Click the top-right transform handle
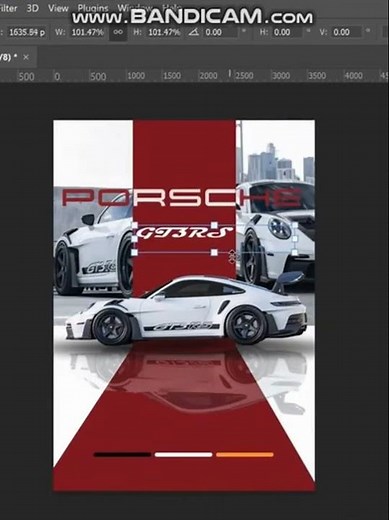Image resolution: width=389 pixels, height=520 pixels. pyautogui.click(x=295, y=225)
